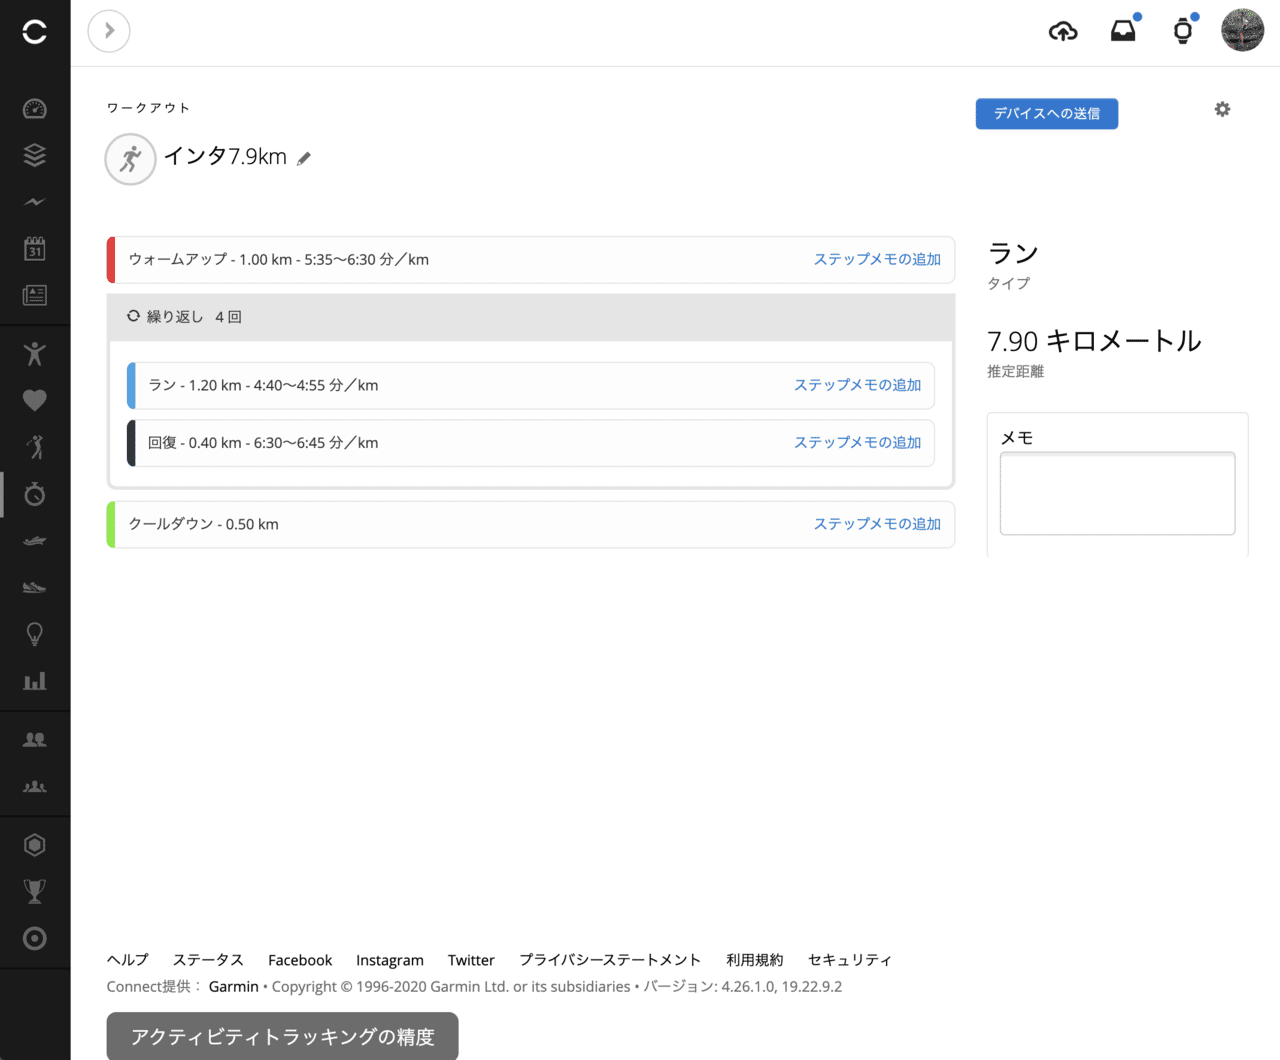Viewport: 1280px width, 1060px height.
Task: Open the プライバシーステートメント link
Action: (x=610, y=960)
